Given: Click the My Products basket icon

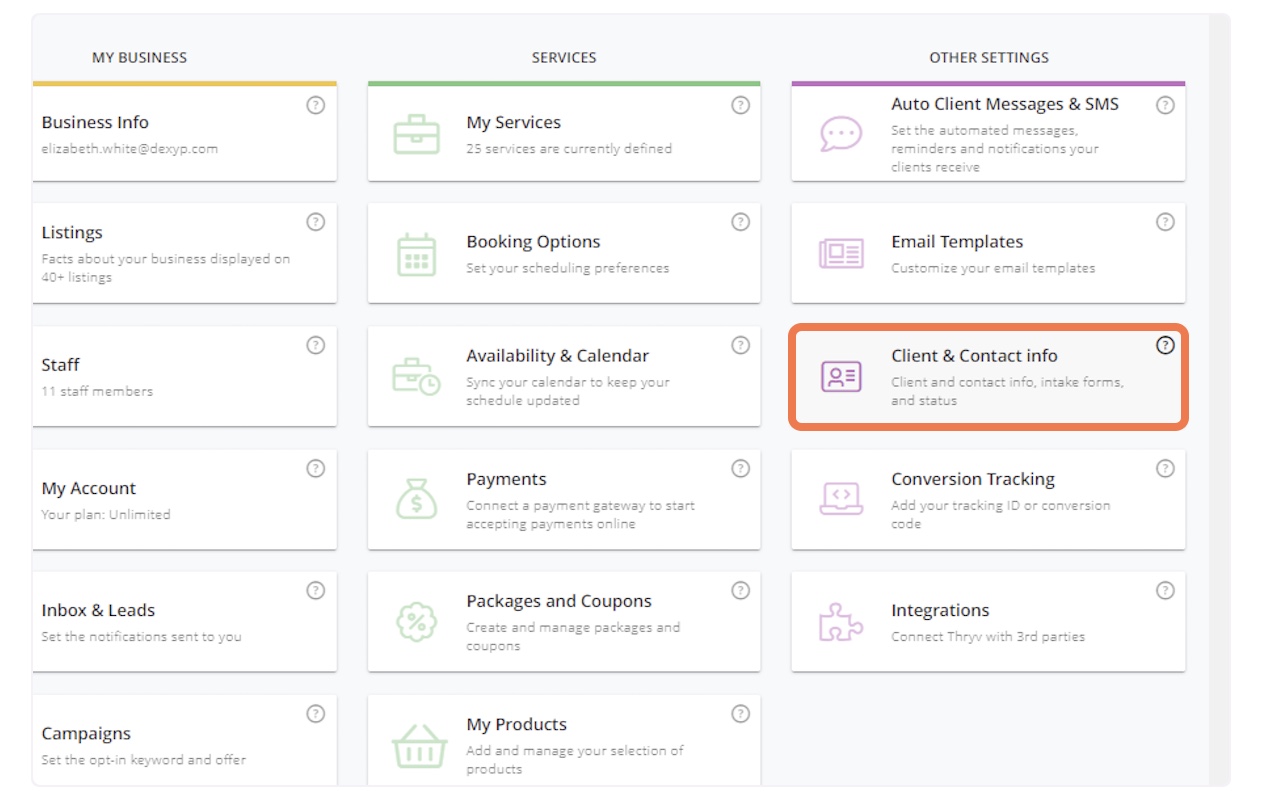Looking at the screenshot, I should (416, 745).
